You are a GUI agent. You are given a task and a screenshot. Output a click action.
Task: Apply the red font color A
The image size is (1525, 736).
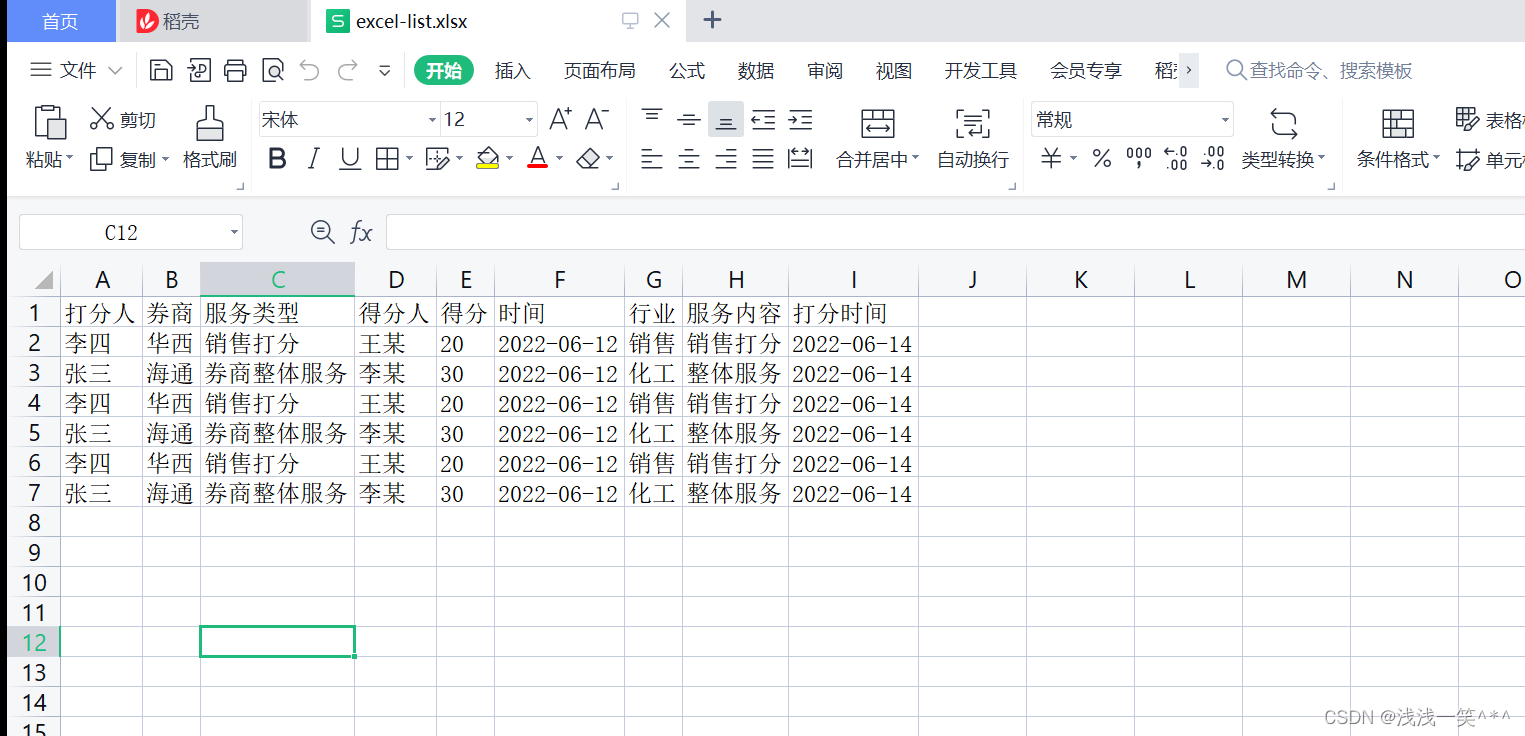[x=537, y=158]
